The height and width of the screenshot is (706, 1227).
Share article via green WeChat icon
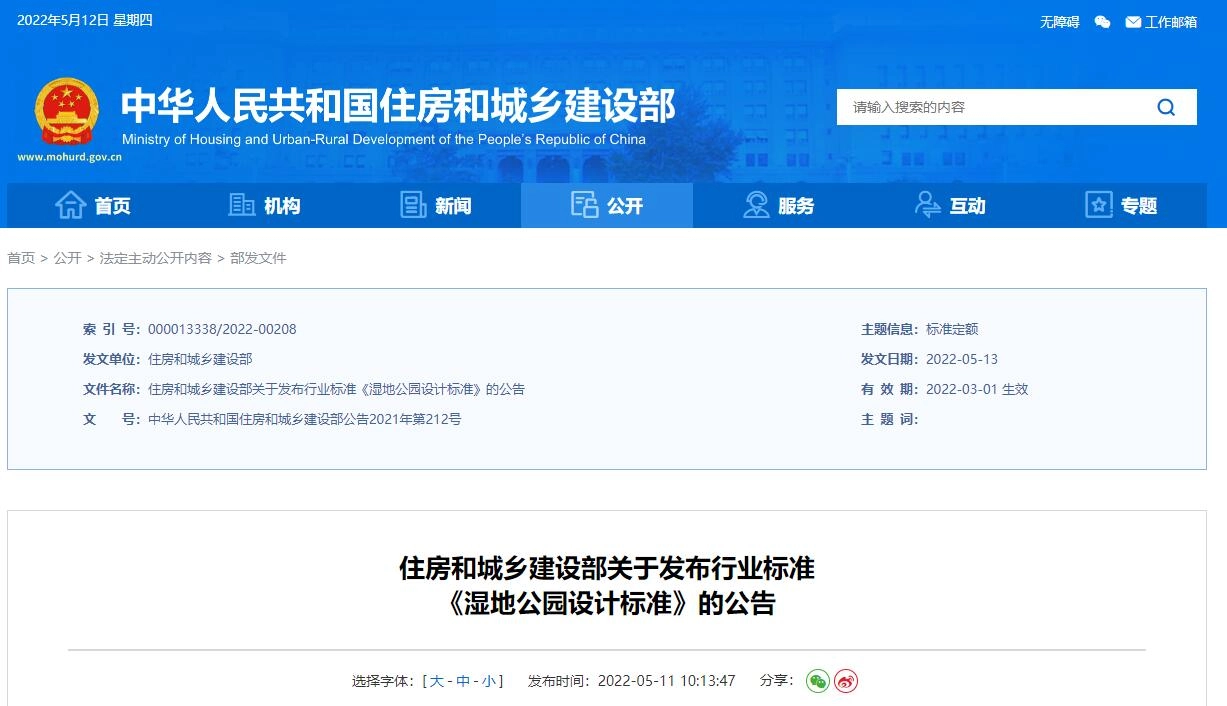[x=820, y=681]
